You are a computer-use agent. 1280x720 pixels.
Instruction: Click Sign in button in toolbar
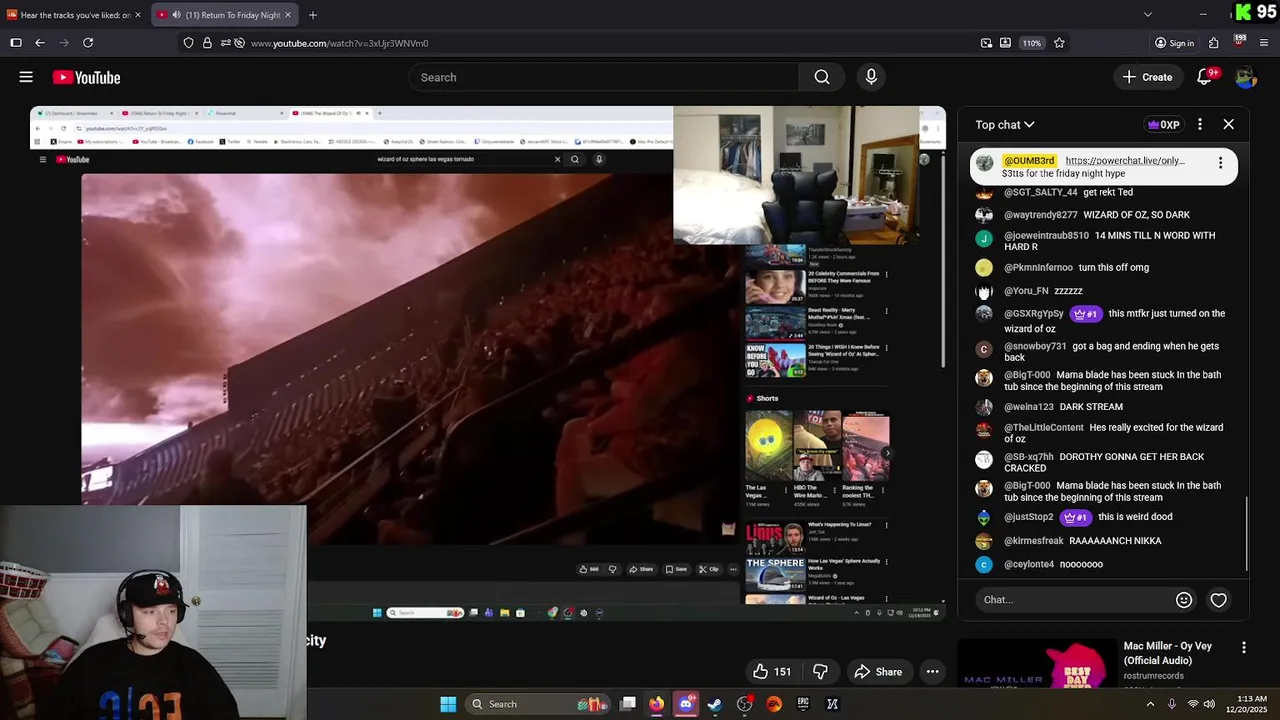coord(1174,43)
